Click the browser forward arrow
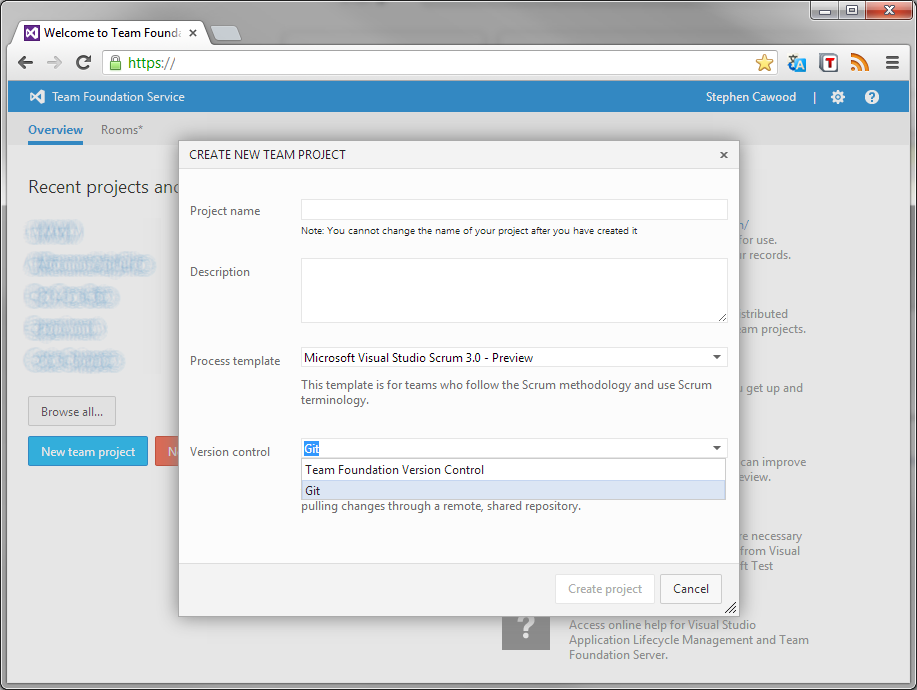 54,63
